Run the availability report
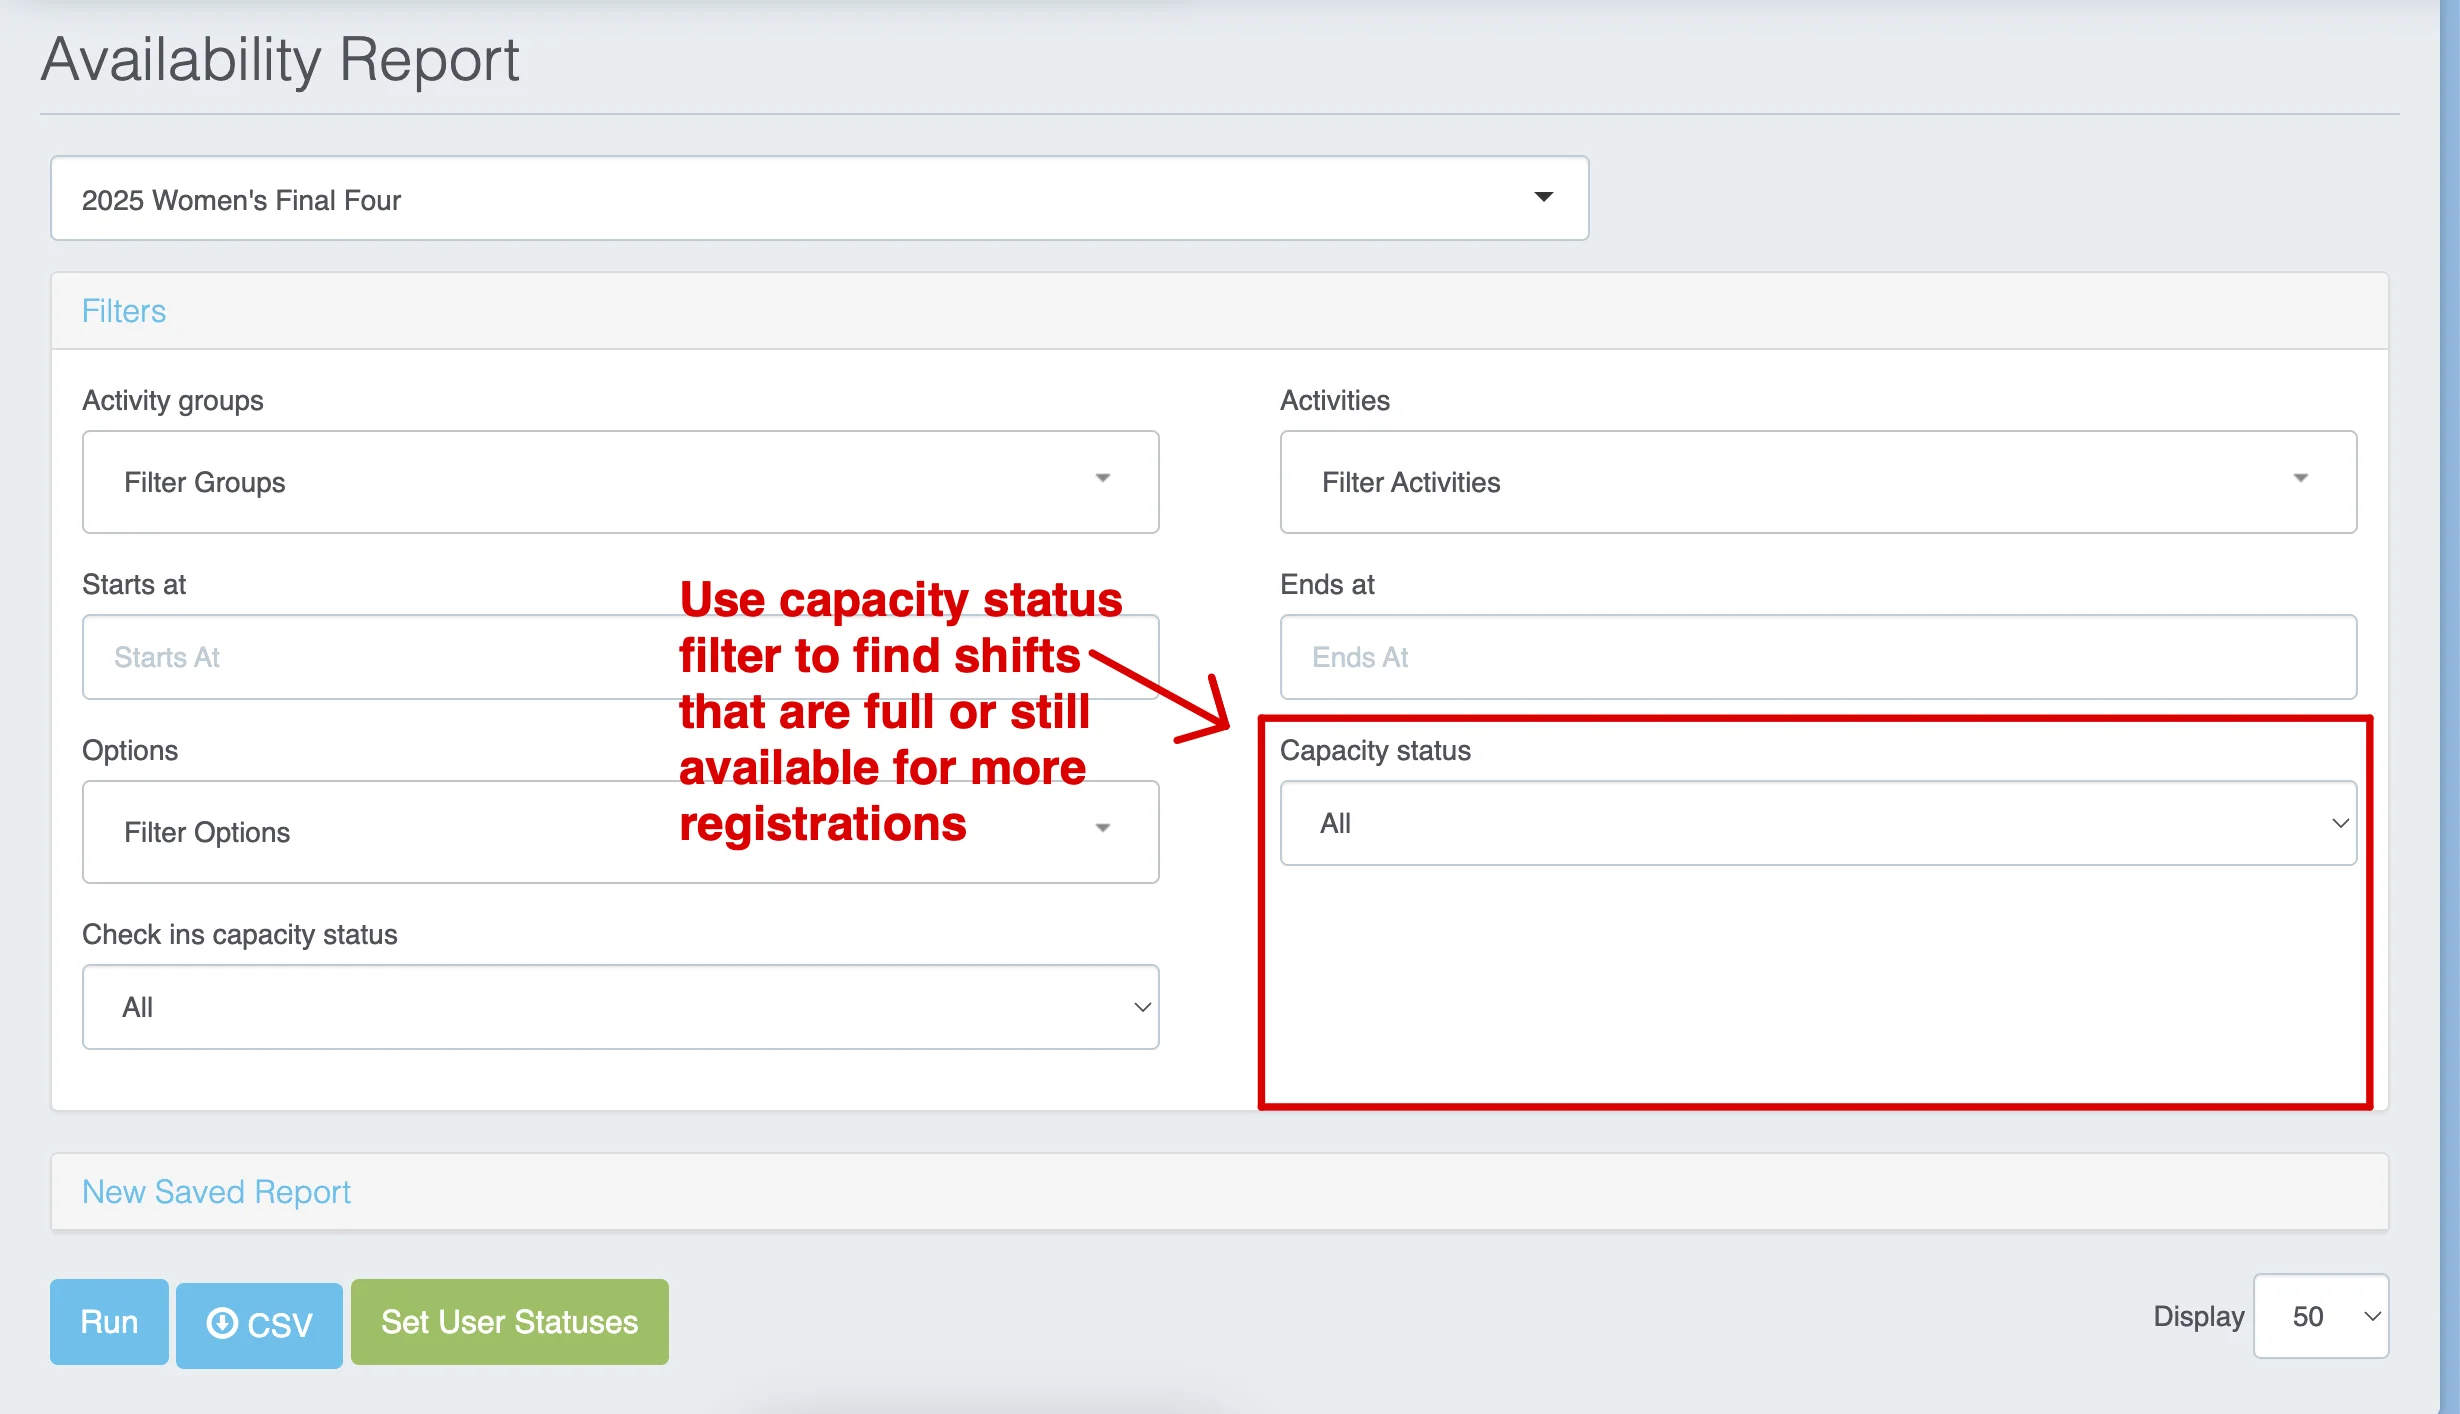 click(x=109, y=1322)
